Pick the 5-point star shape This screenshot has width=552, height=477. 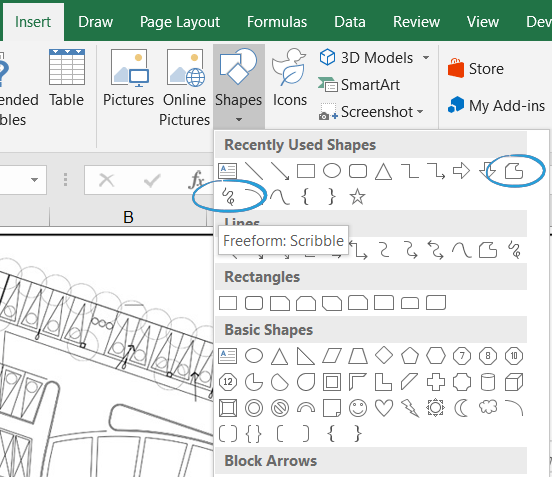click(357, 196)
